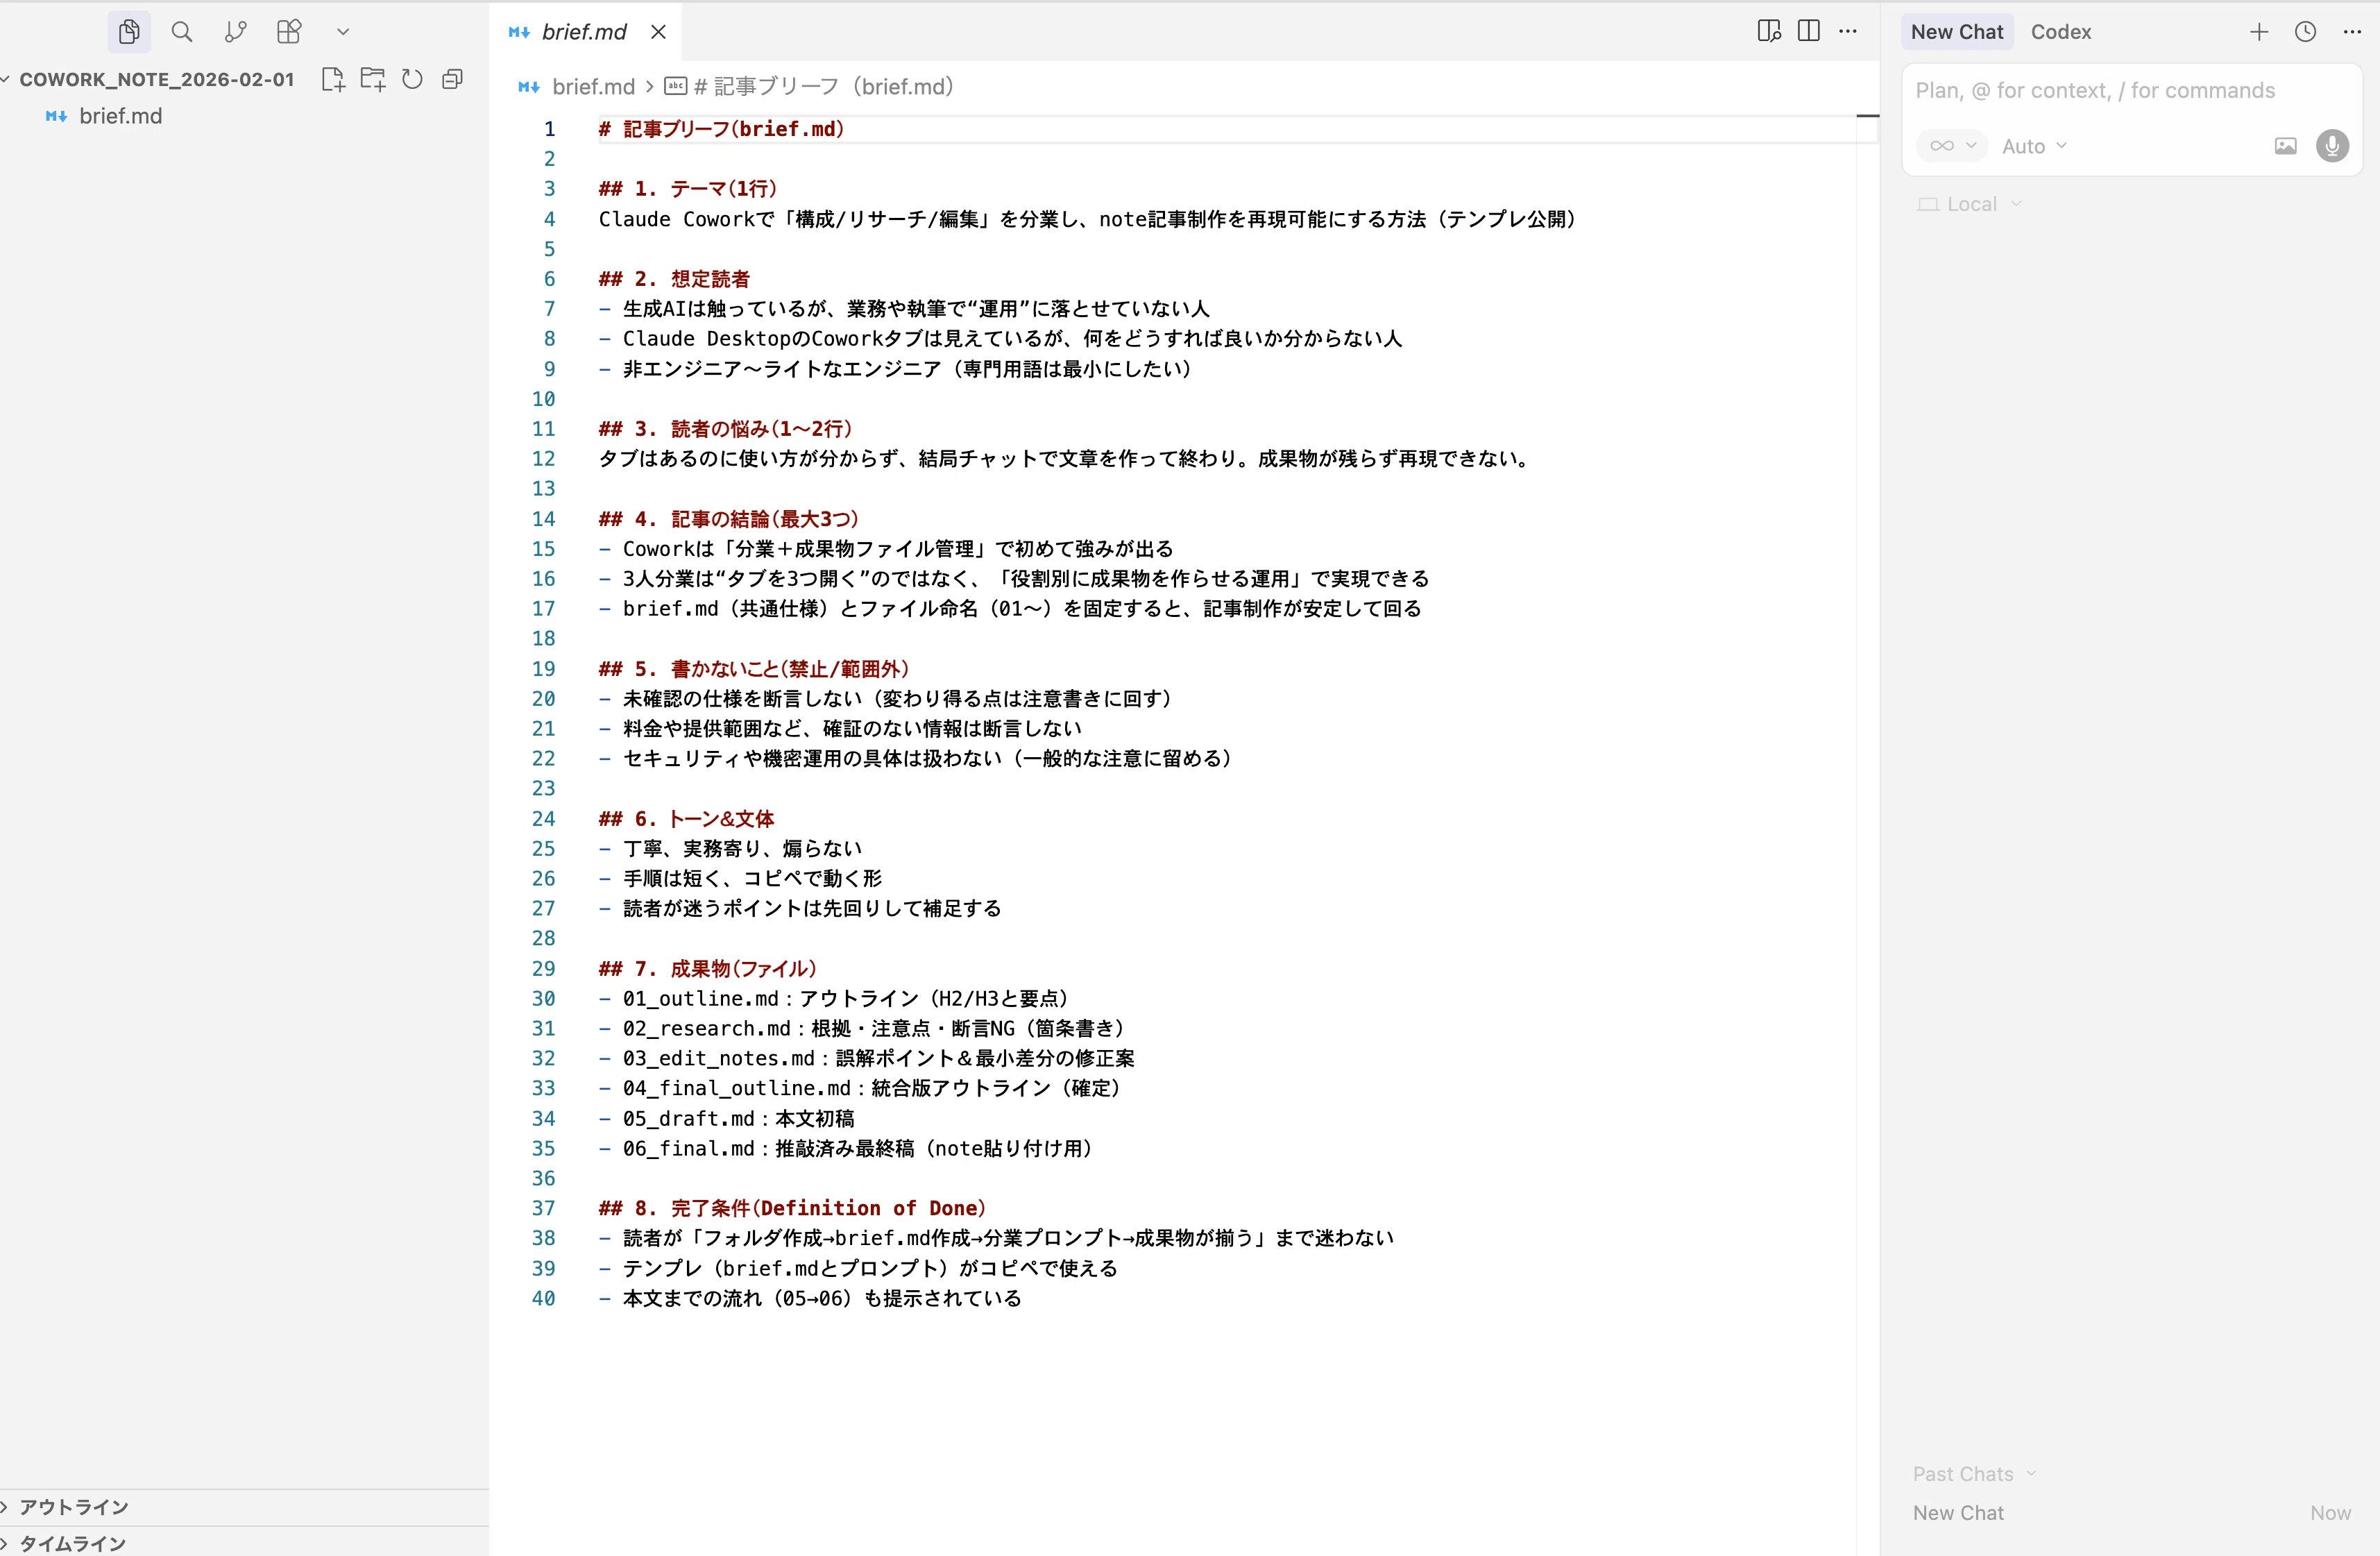The width and height of the screenshot is (2380, 1556).
Task: Open the Auto model dropdown
Action: 2034,147
